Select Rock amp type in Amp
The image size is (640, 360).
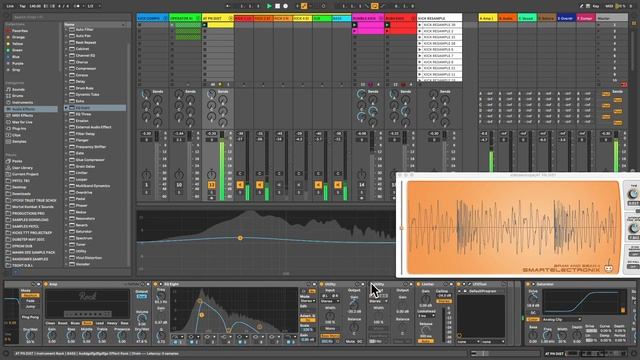click(87, 323)
